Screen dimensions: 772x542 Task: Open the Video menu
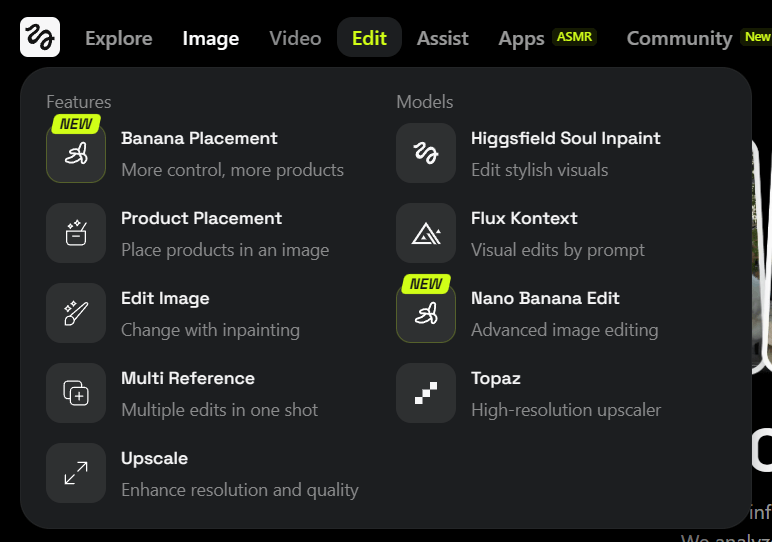coord(295,38)
